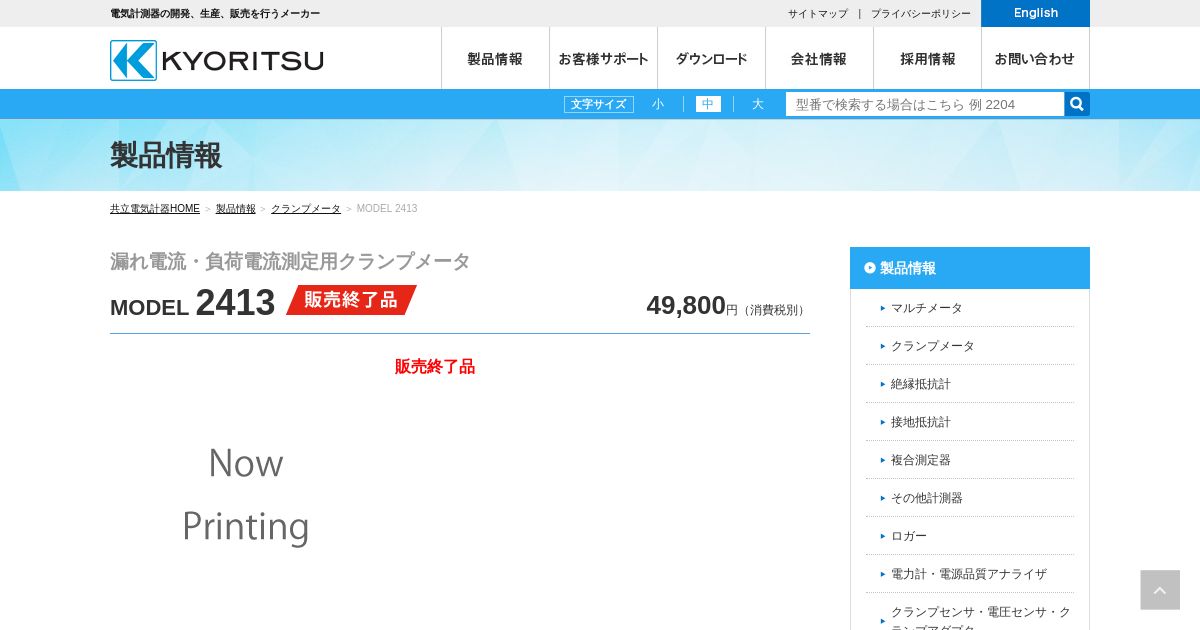The width and height of the screenshot is (1200, 630).
Task: Click the MODEL 2413 heading
Action: pos(192,303)
